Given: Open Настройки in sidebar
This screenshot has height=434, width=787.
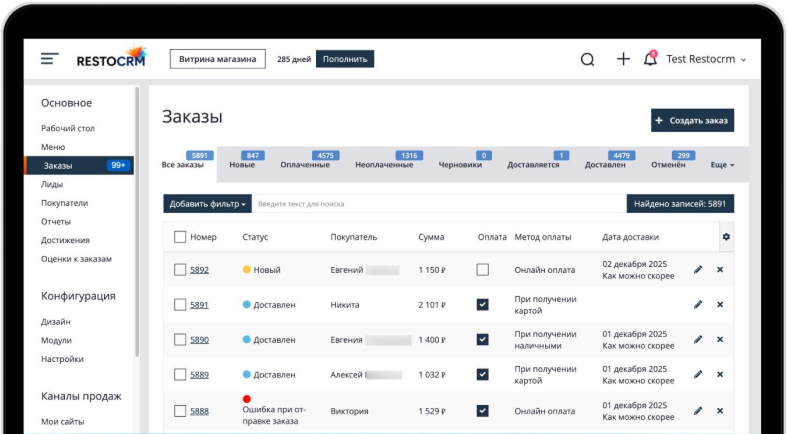Looking at the screenshot, I should (62, 359).
